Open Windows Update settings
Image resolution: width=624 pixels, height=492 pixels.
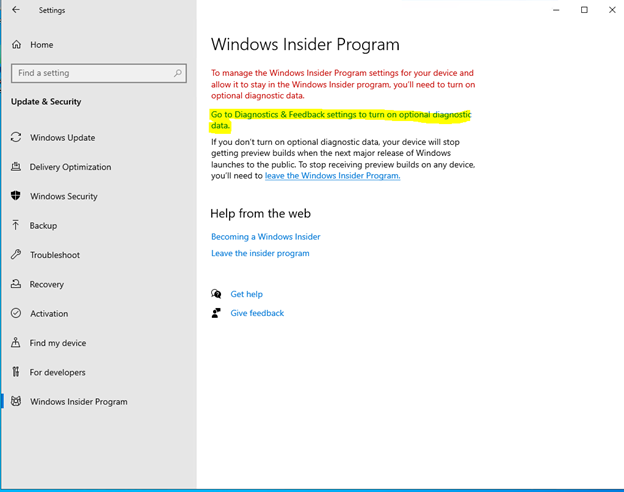62,138
